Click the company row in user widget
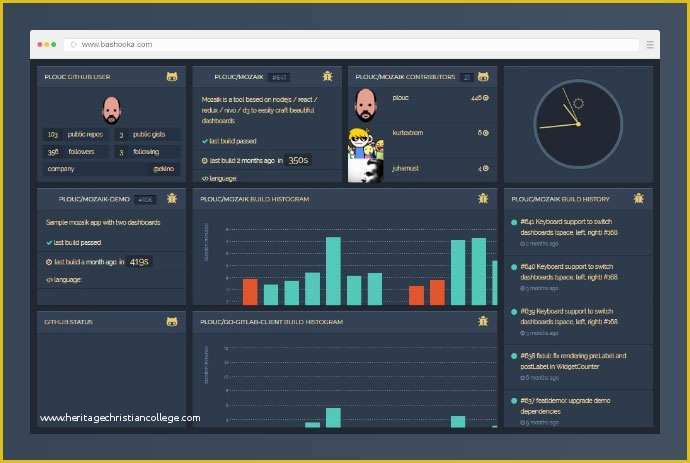 111,169
